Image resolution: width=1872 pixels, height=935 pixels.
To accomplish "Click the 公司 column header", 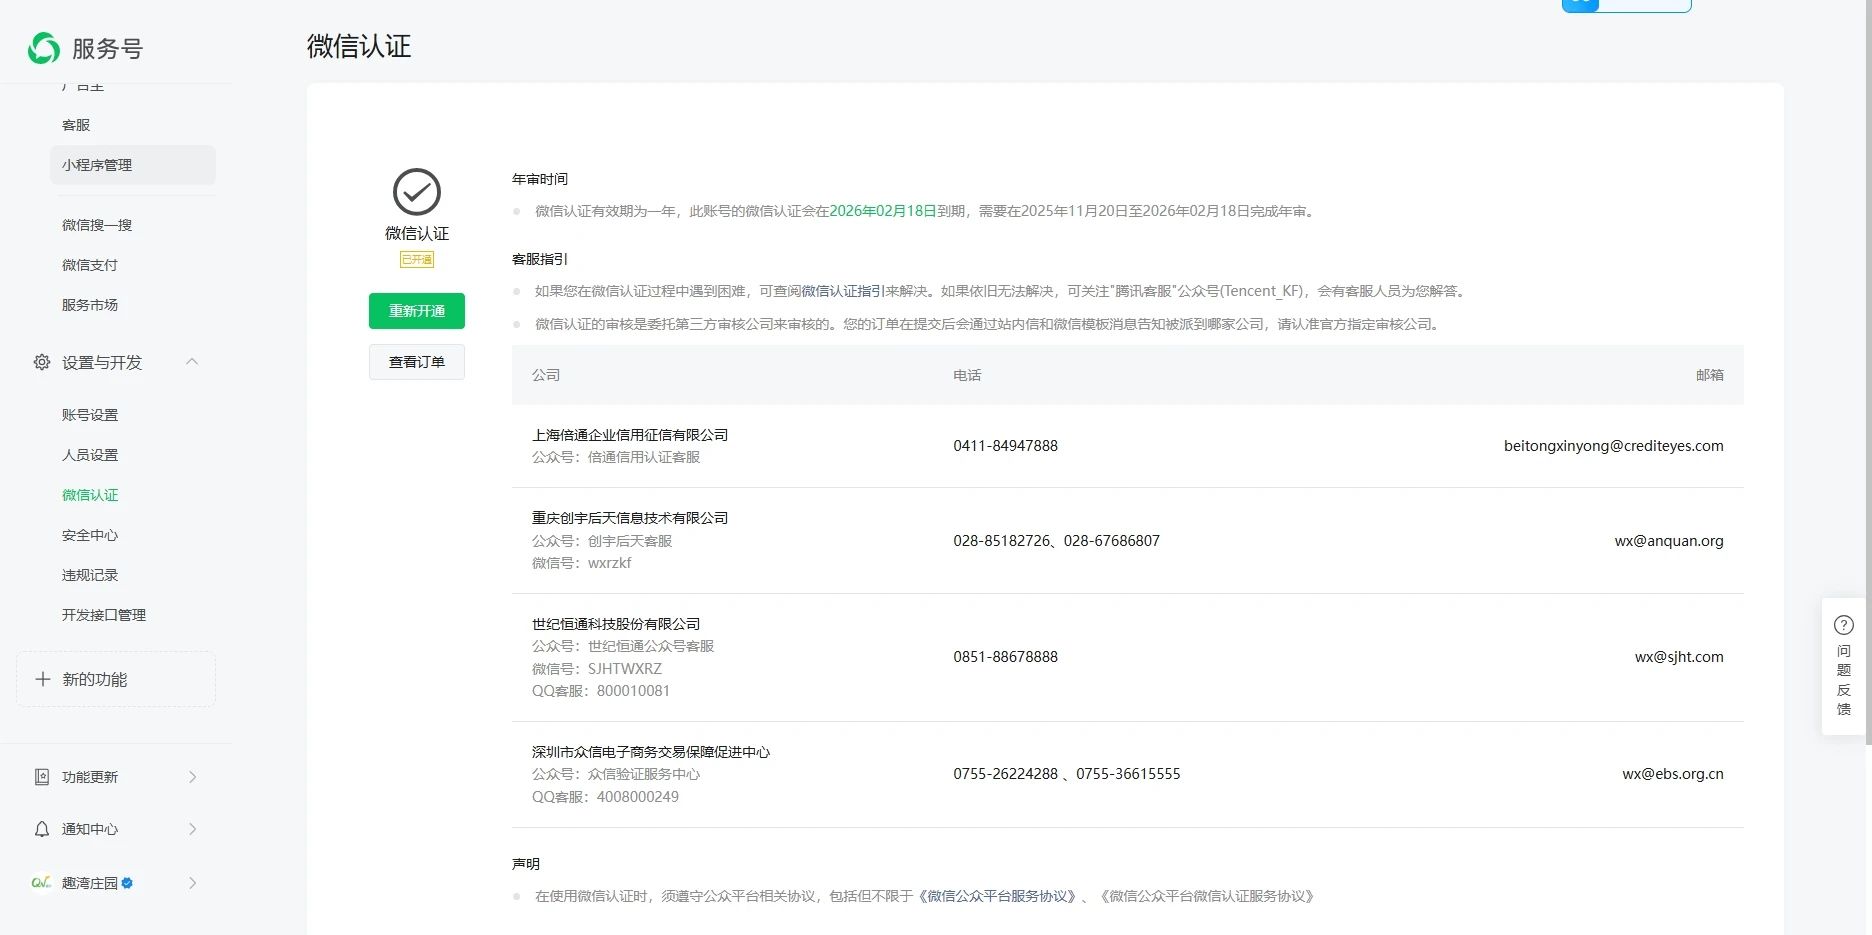I will point(546,375).
